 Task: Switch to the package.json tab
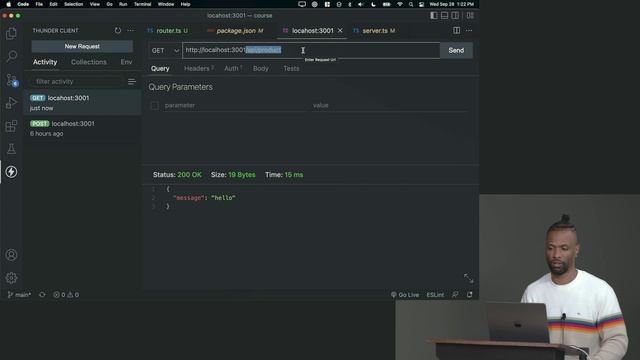(x=235, y=31)
